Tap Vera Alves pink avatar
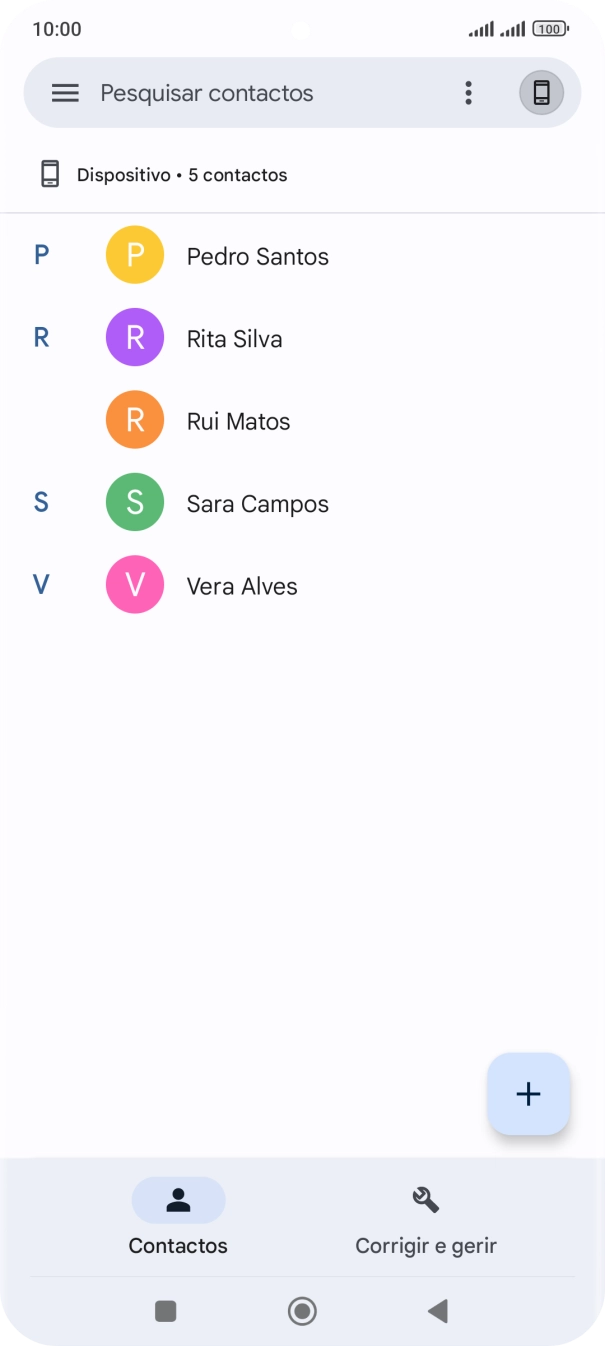Image resolution: width=605 pixels, height=1346 pixels. click(135, 585)
